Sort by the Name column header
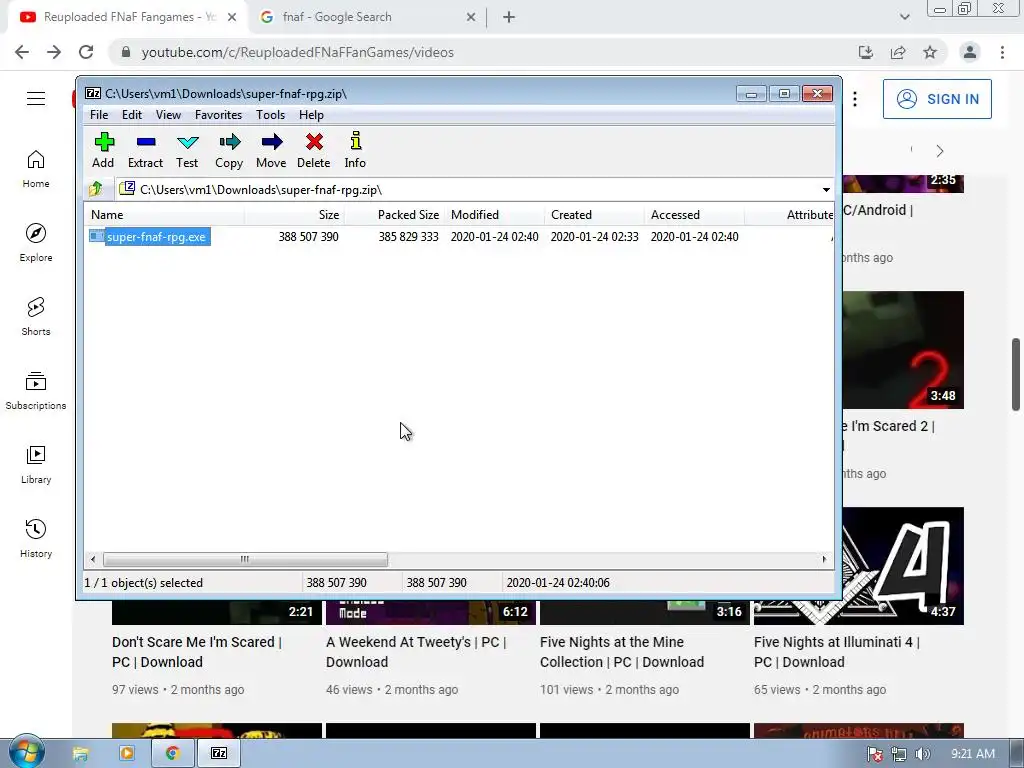This screenshot has width=1024, height=768. click(165, 215)
